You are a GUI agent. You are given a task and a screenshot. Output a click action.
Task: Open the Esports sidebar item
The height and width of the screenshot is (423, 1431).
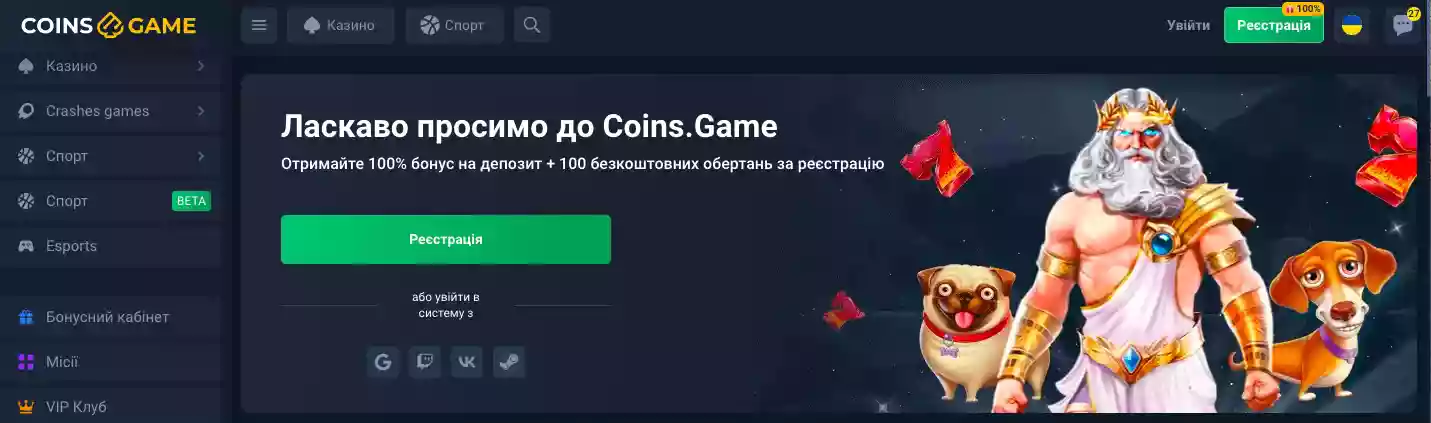[110, 246]
